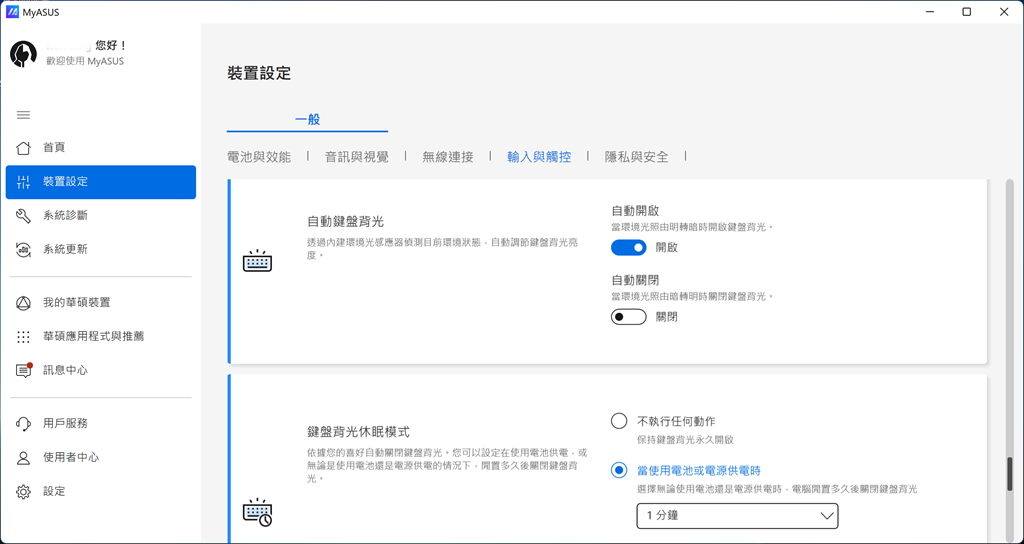Enable the 自動關閉 keyboard backlight toggle
1024x544 pixels.
click(x=629, y=317)
